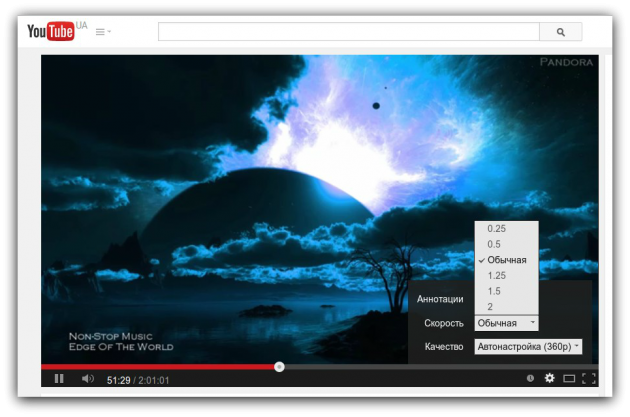Click the red progress bar scrubber handle
630x417 pixels.
279,366
